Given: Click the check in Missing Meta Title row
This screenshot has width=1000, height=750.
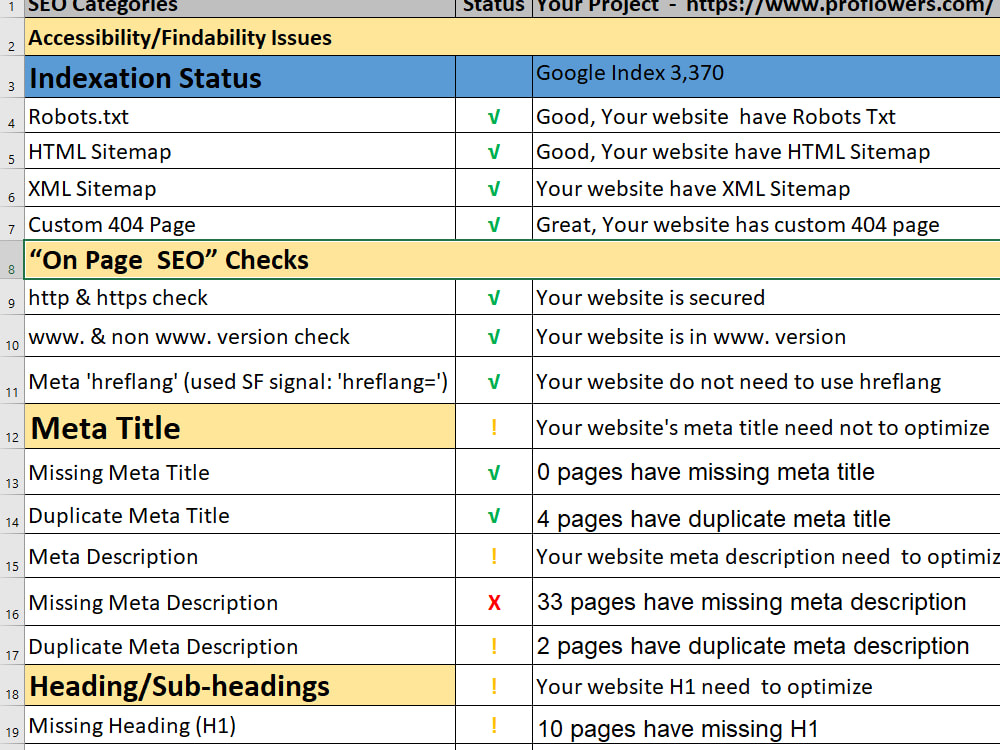Looking at the screenshot, I should 494,473.
